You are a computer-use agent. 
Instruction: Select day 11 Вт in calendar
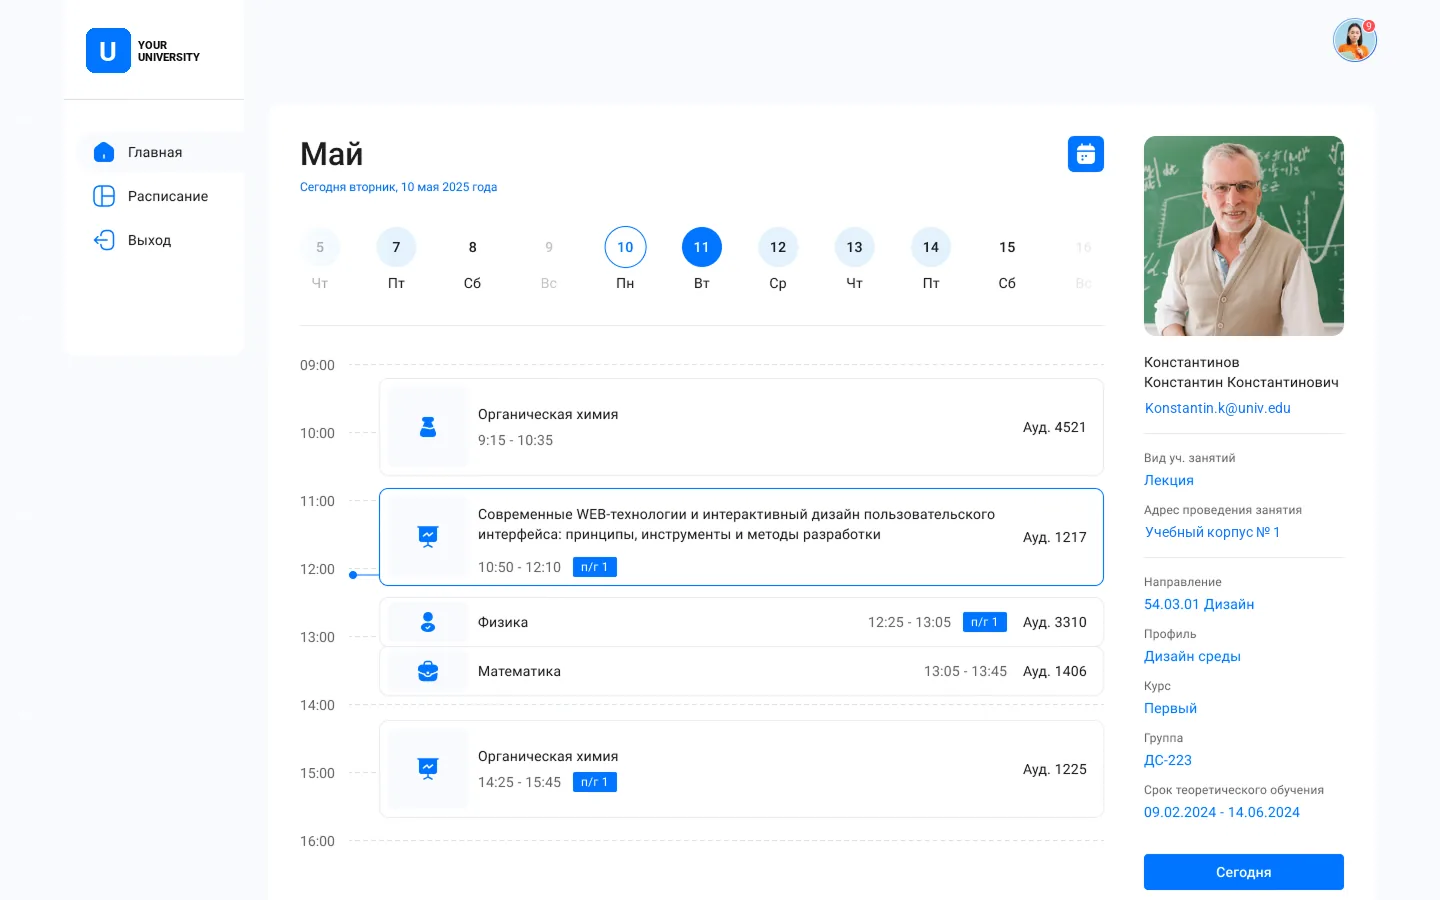click(702, 260)
